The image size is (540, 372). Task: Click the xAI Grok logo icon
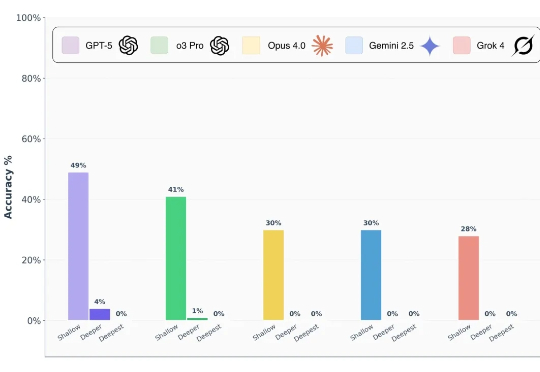tap(523, 45)
